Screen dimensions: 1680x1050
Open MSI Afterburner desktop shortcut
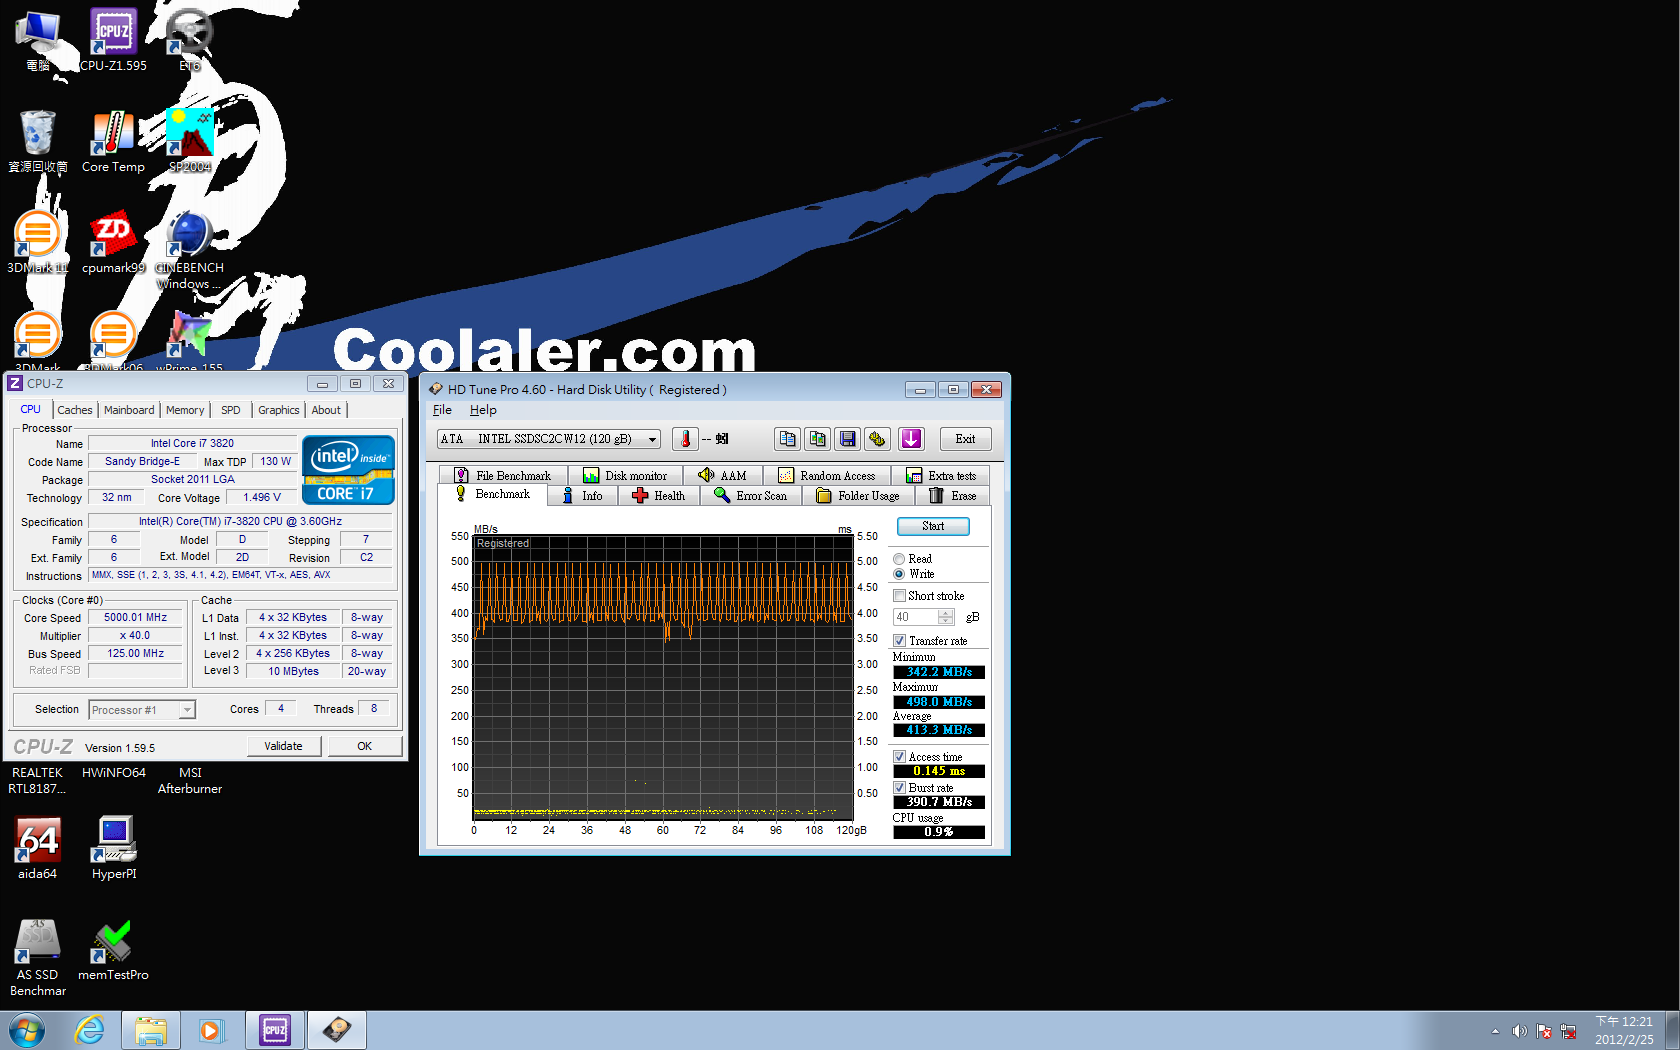pos(190,780)
